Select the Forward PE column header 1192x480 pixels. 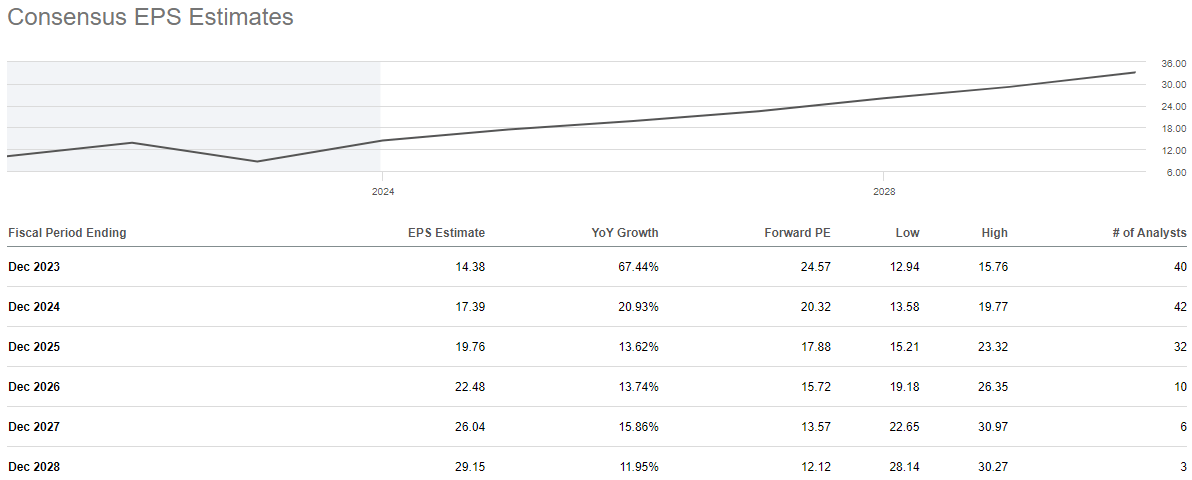point(796,233)
